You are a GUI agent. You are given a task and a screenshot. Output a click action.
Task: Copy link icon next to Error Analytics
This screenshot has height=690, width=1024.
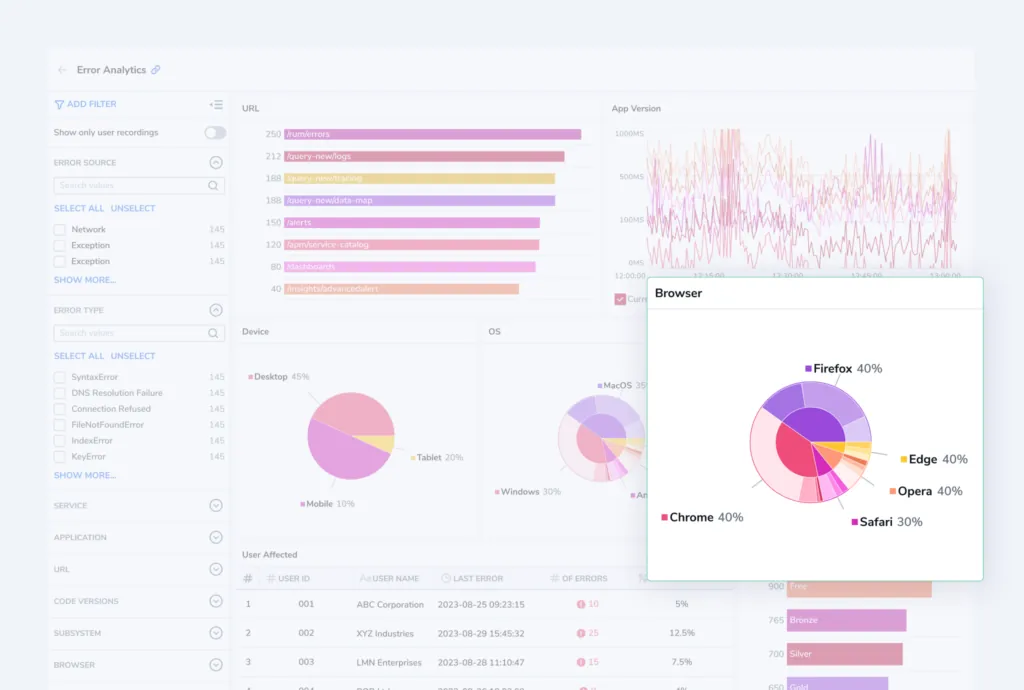155,70
